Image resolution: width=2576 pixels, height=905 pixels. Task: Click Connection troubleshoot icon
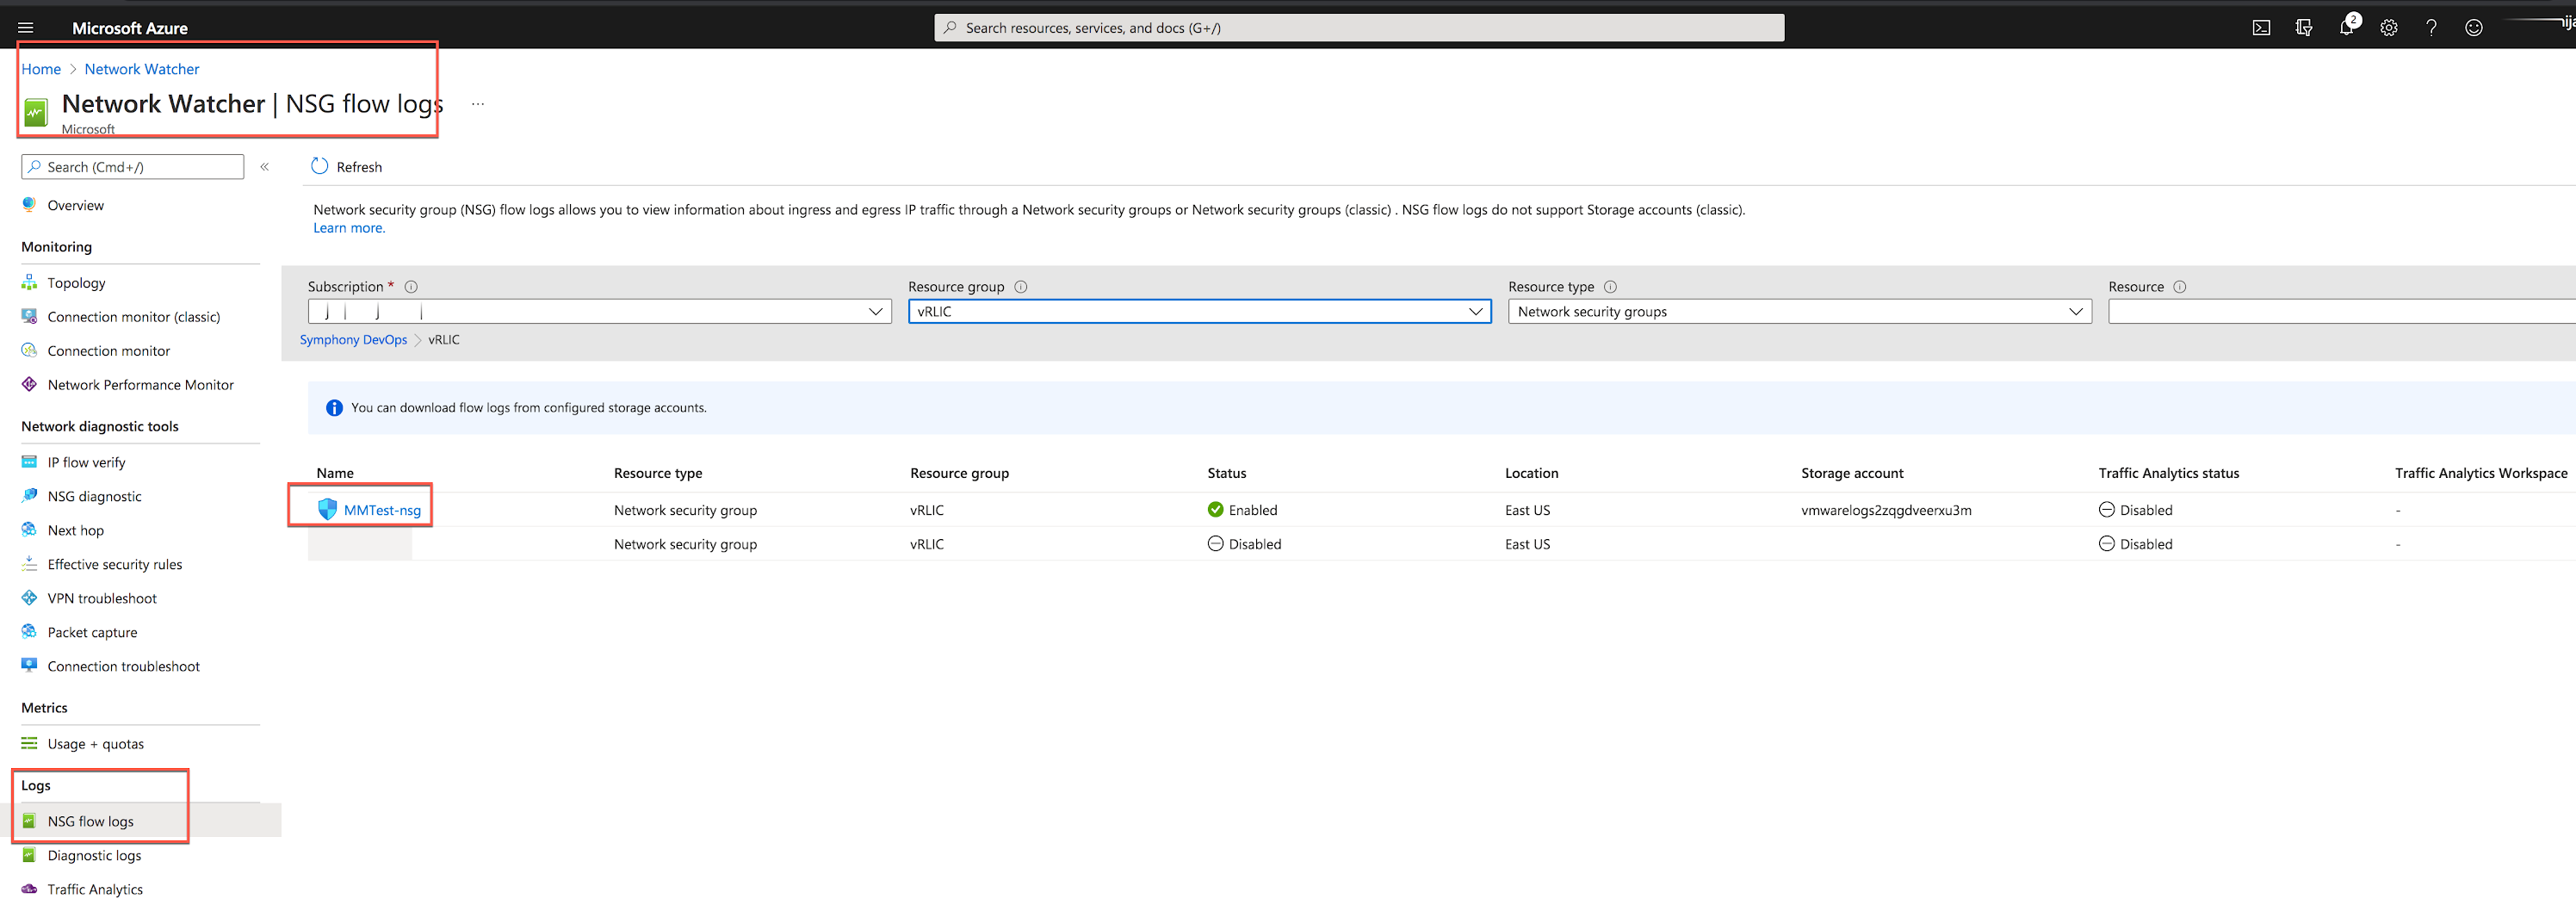coord(29,666)
